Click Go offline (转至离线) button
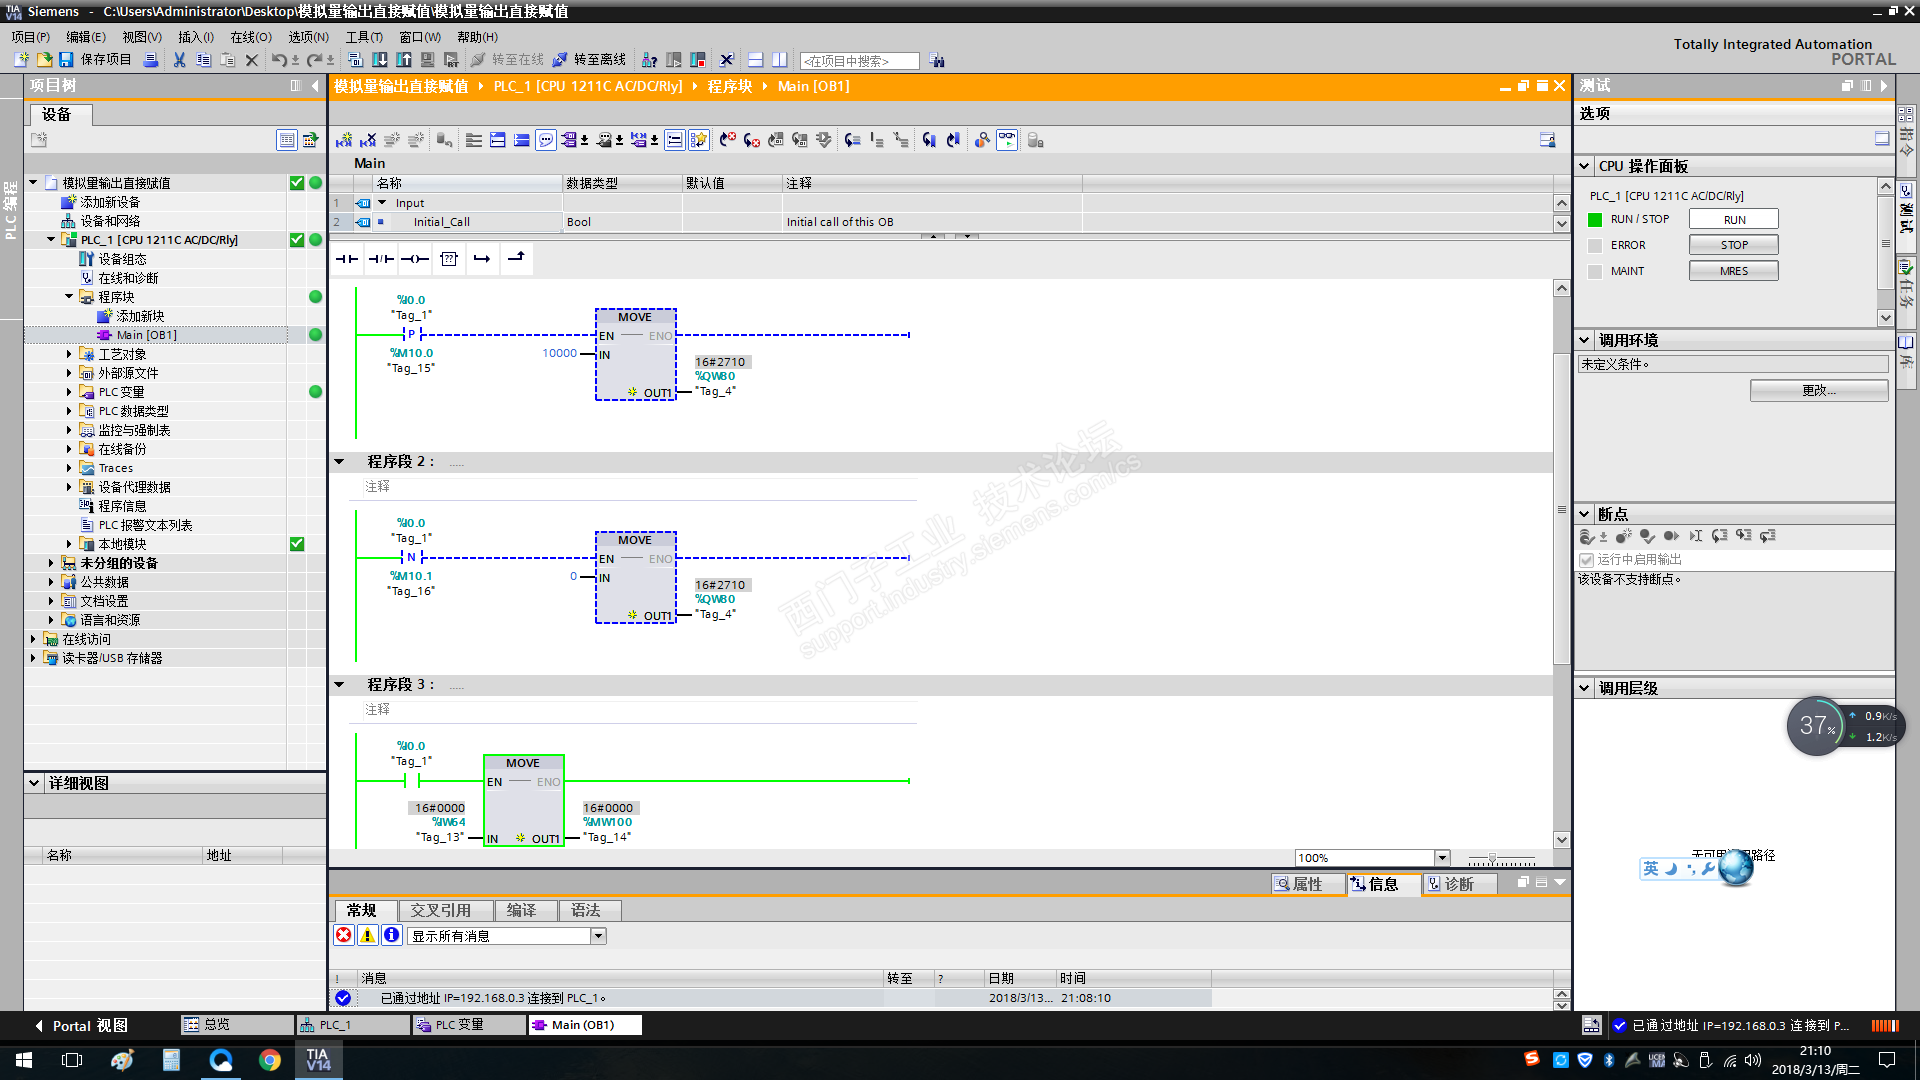 point(589,60)
